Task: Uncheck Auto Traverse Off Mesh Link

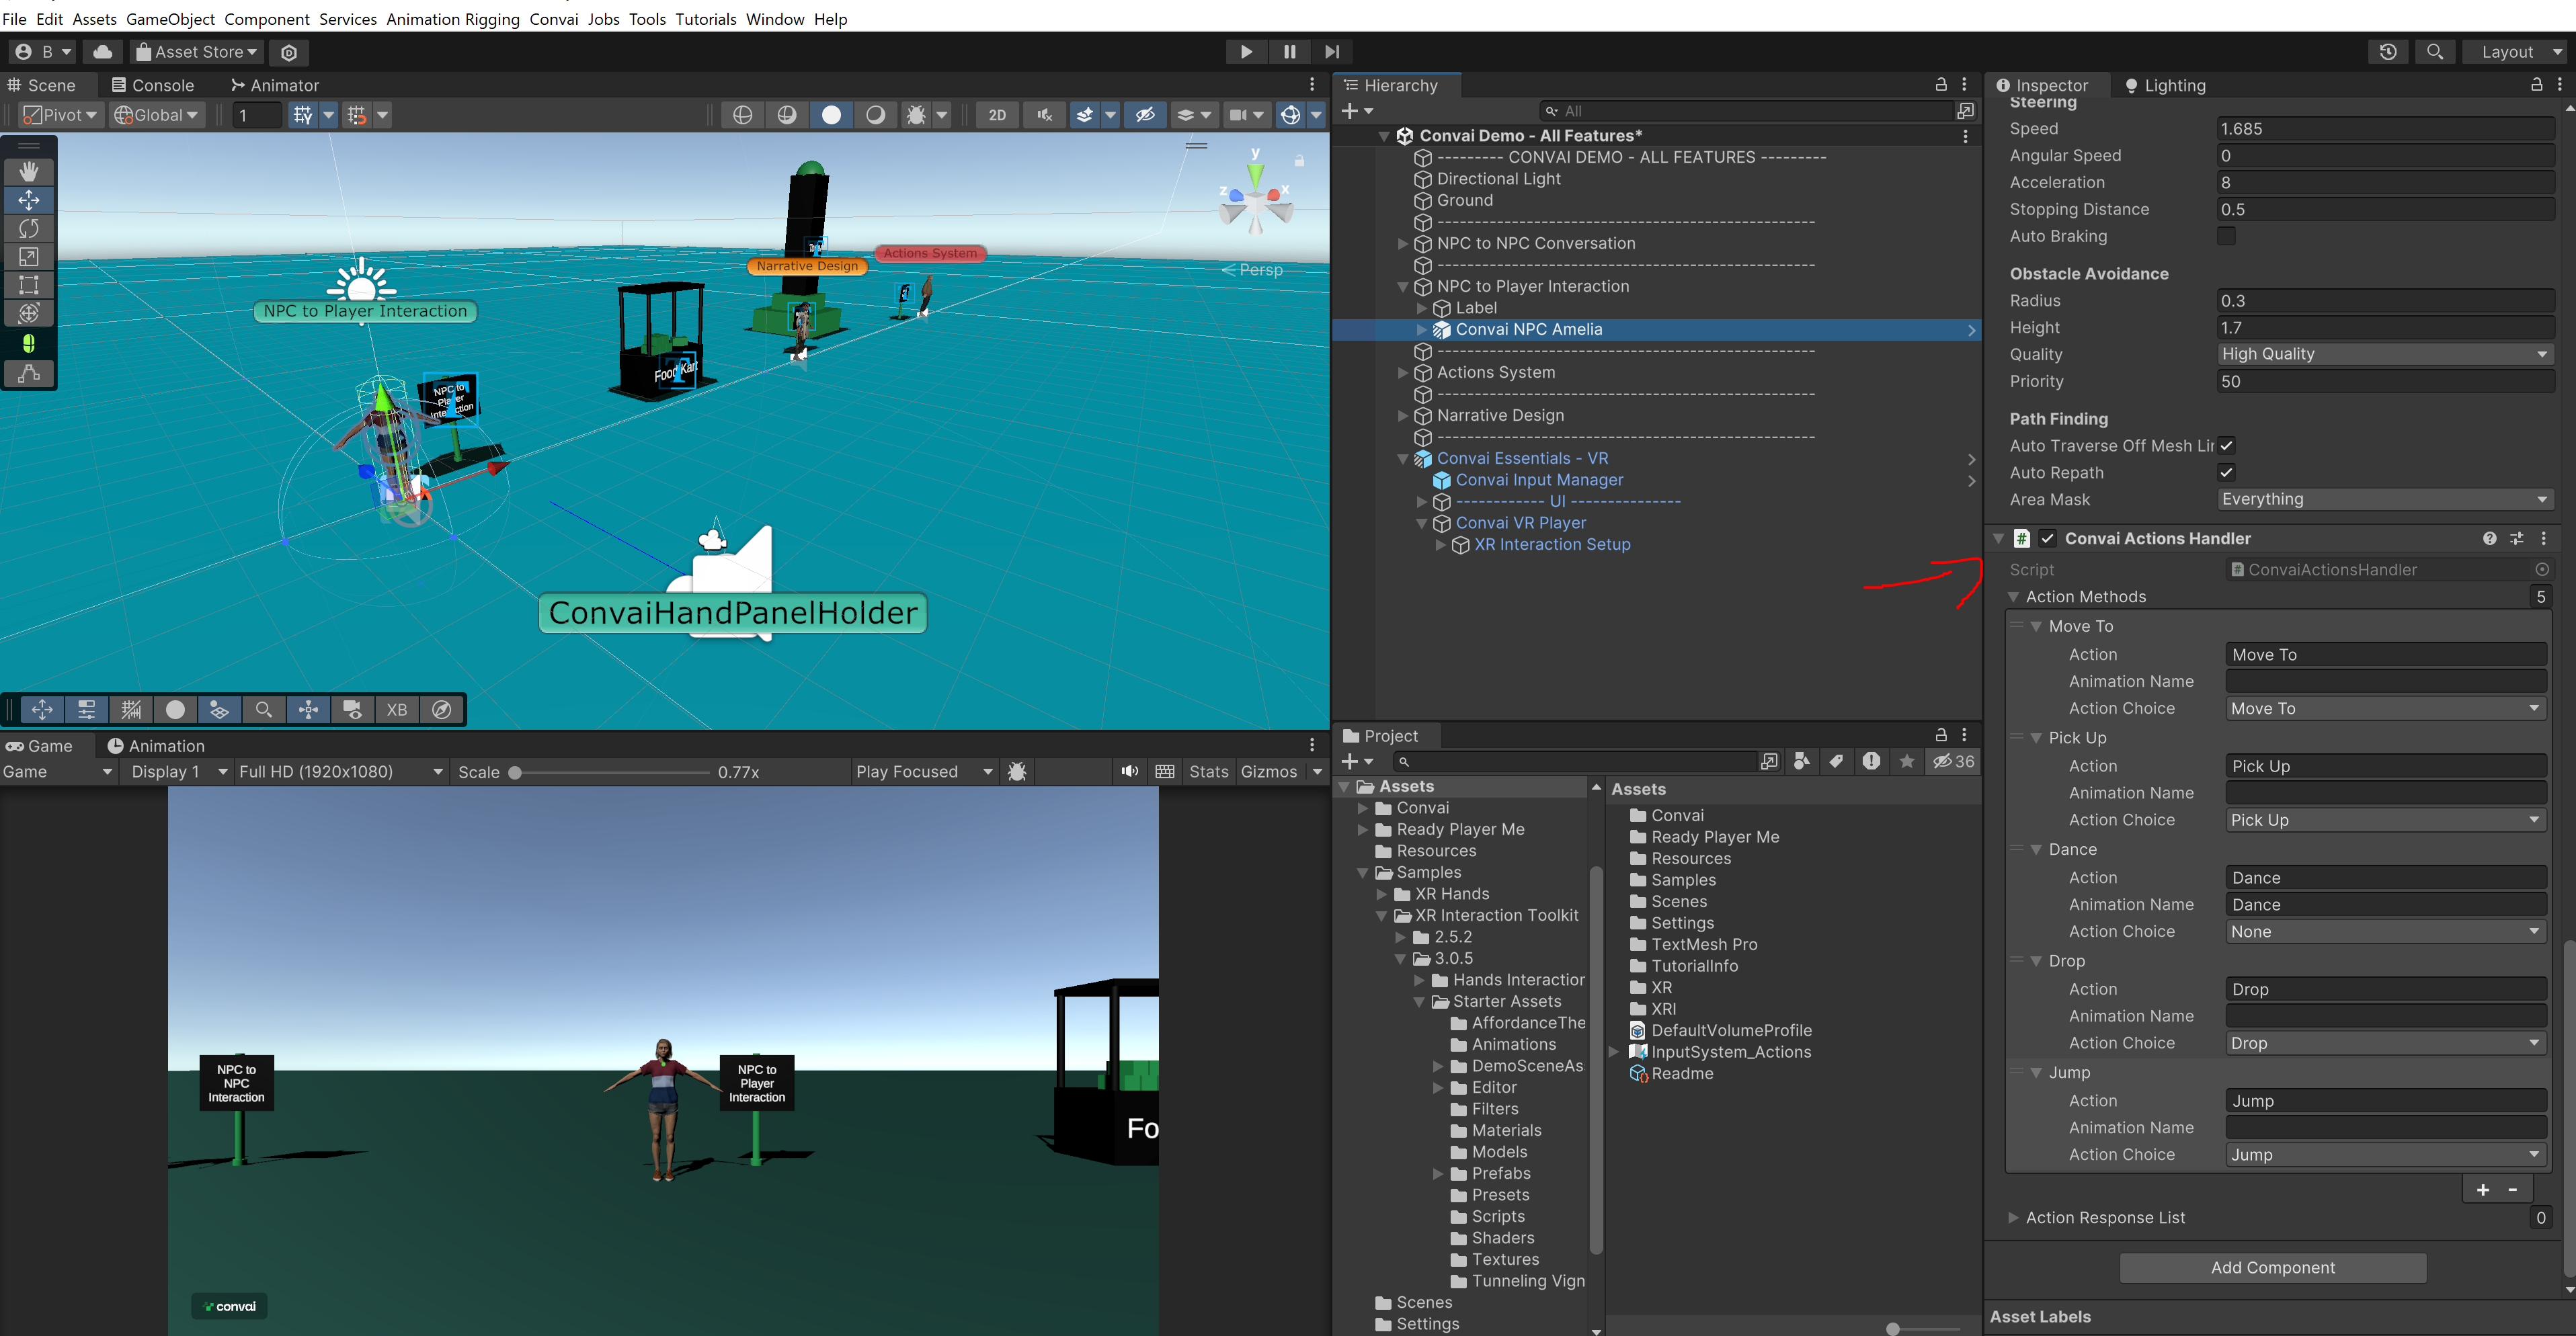Action: pyautogui.click(x=2226, y=446)
